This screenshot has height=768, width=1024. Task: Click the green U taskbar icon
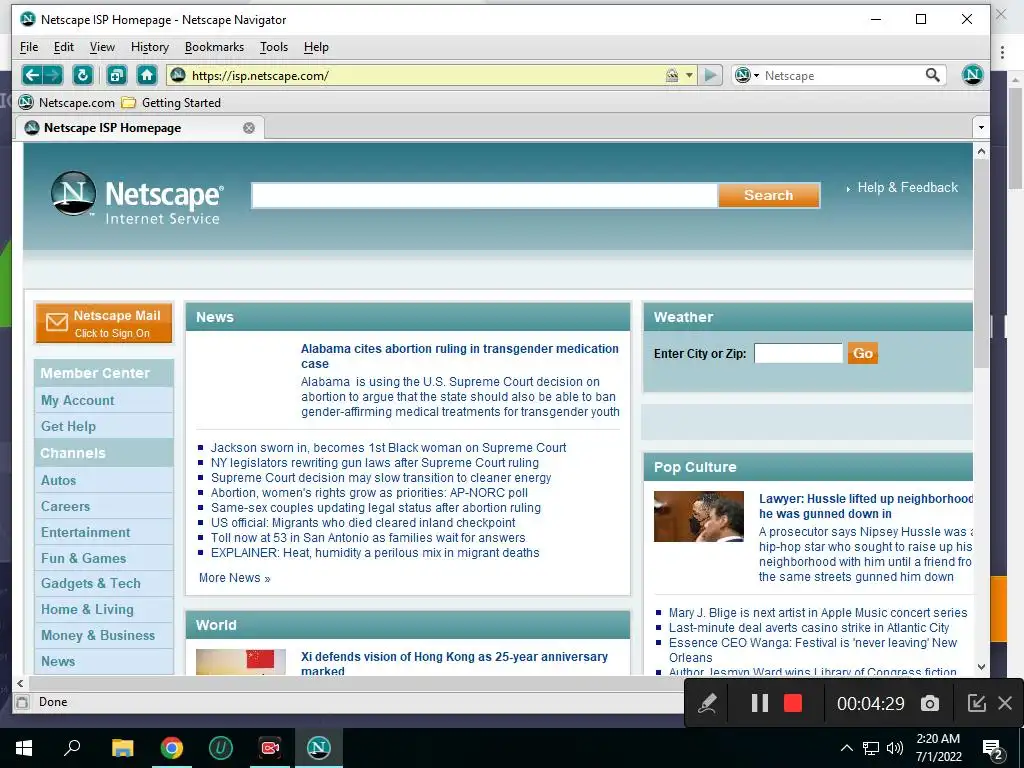(221, 748)
